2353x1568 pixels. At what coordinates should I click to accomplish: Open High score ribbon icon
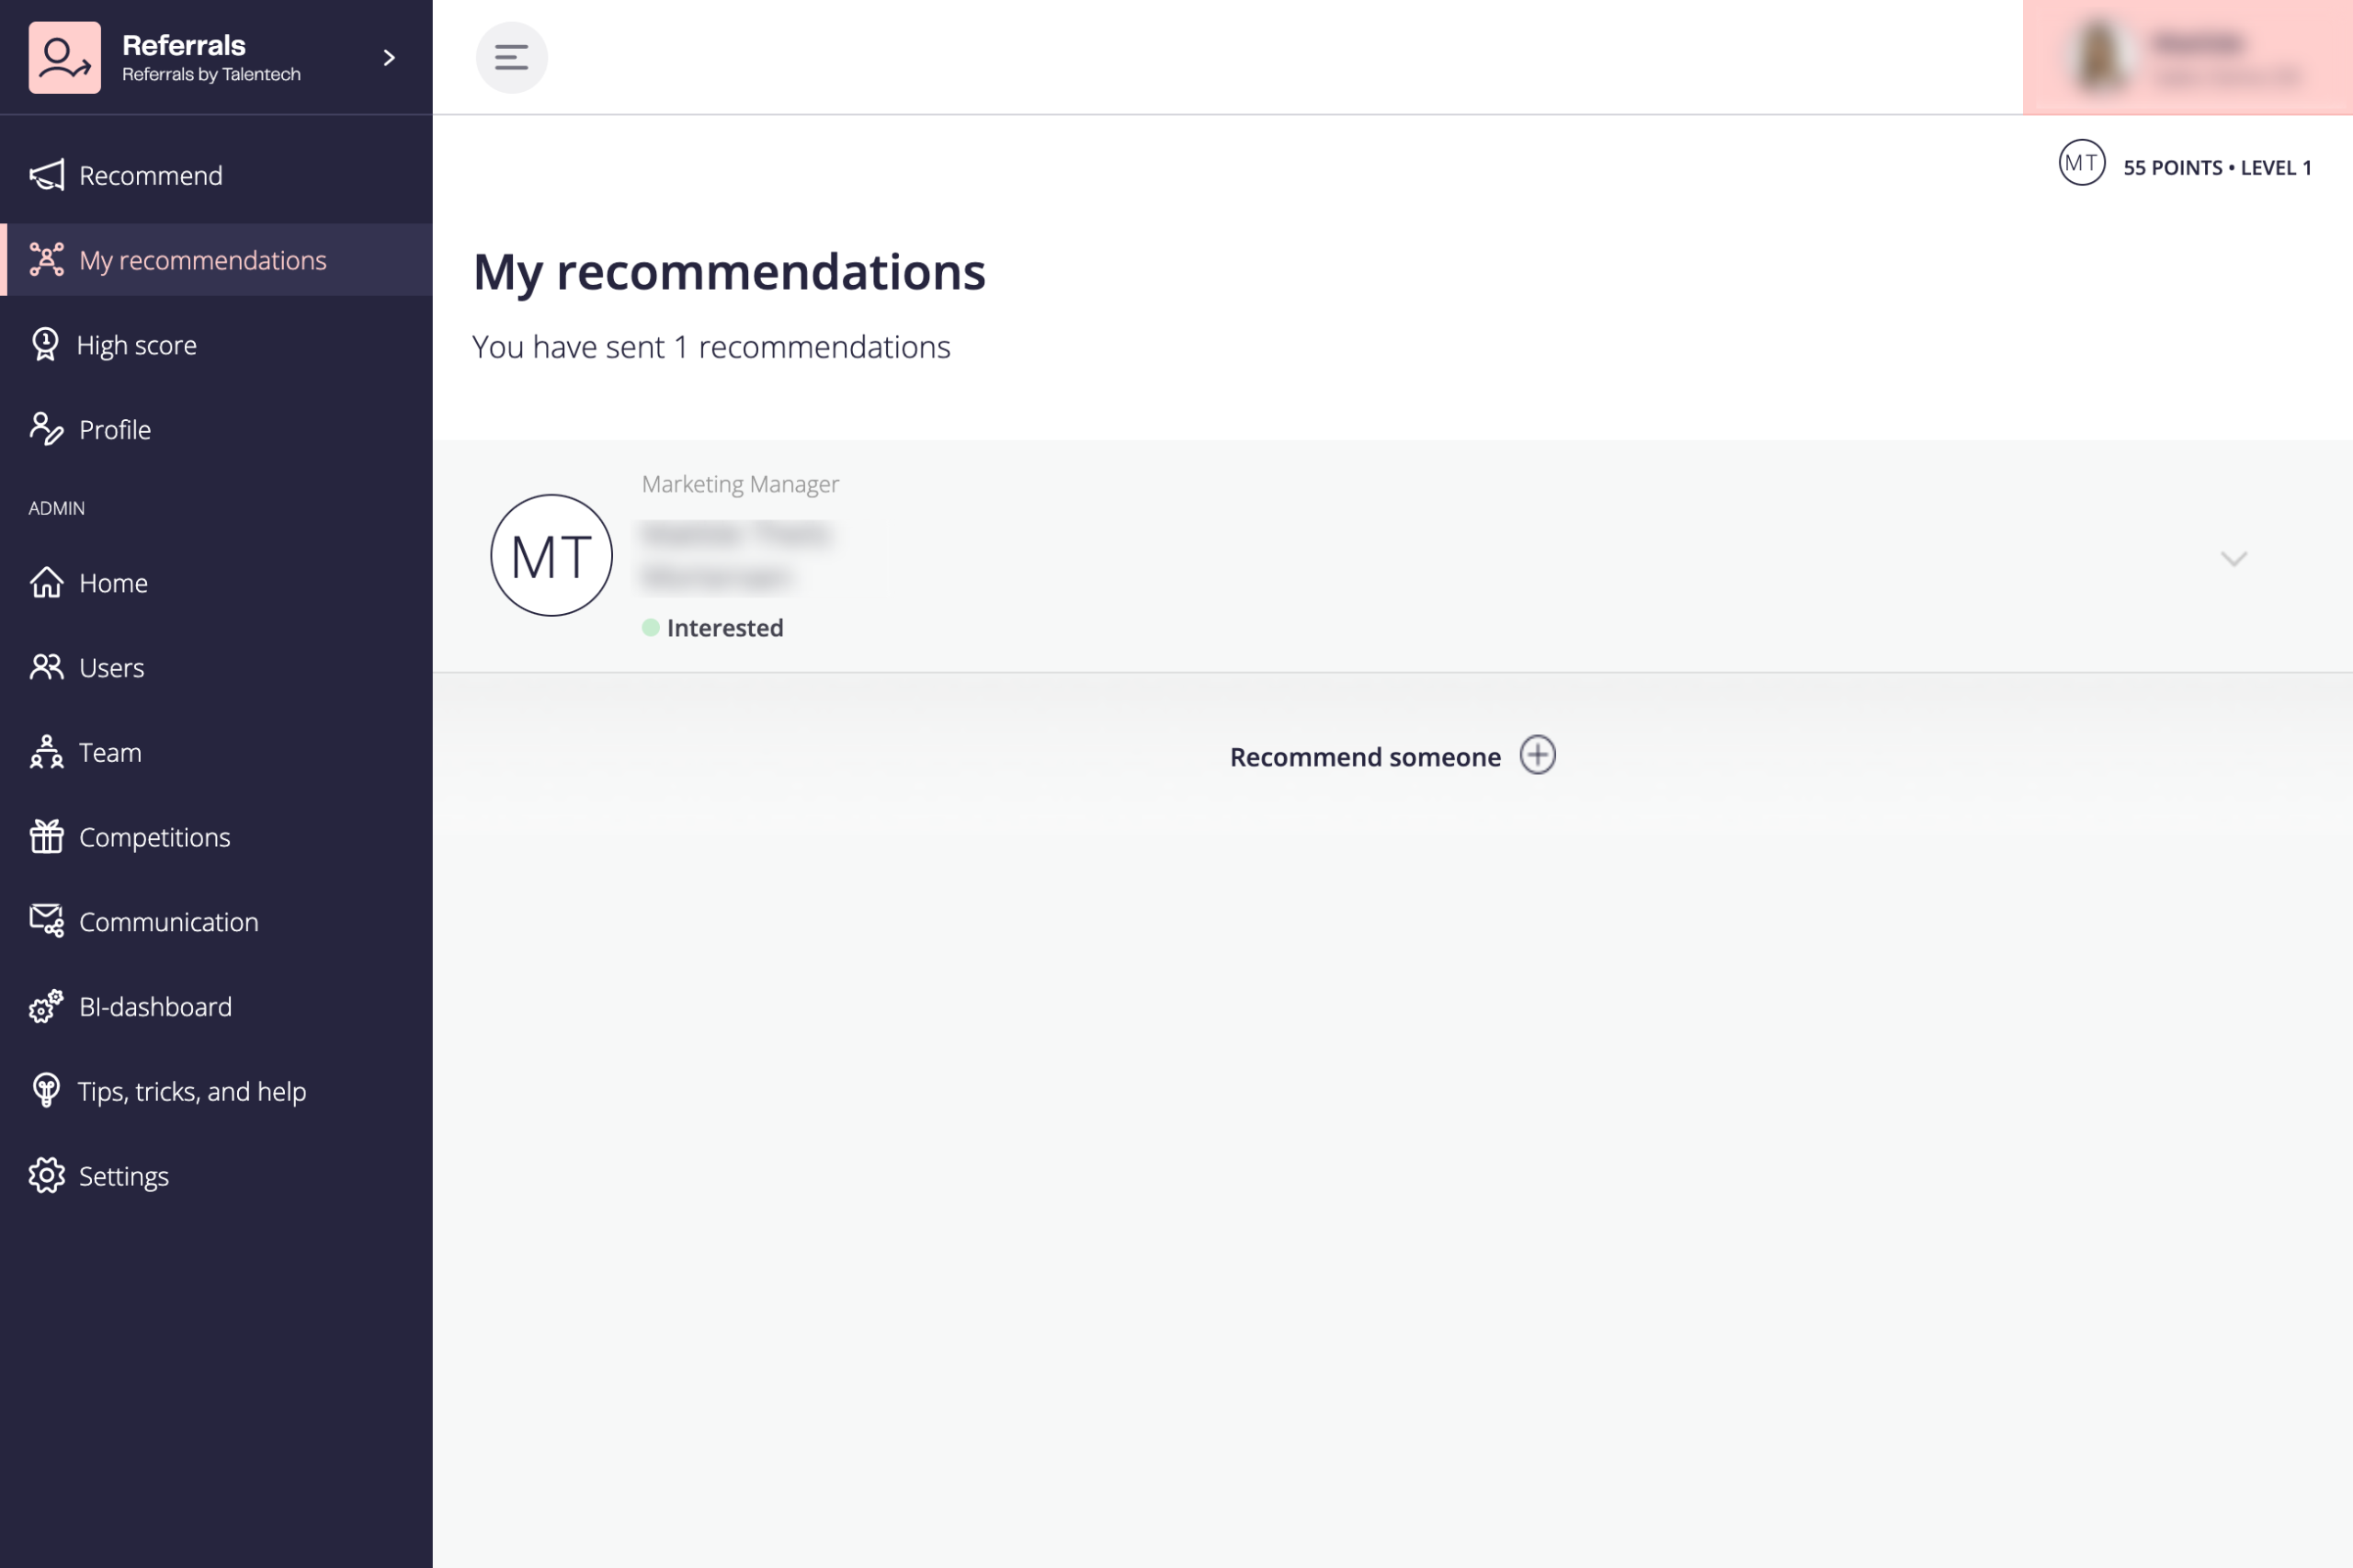45,345
